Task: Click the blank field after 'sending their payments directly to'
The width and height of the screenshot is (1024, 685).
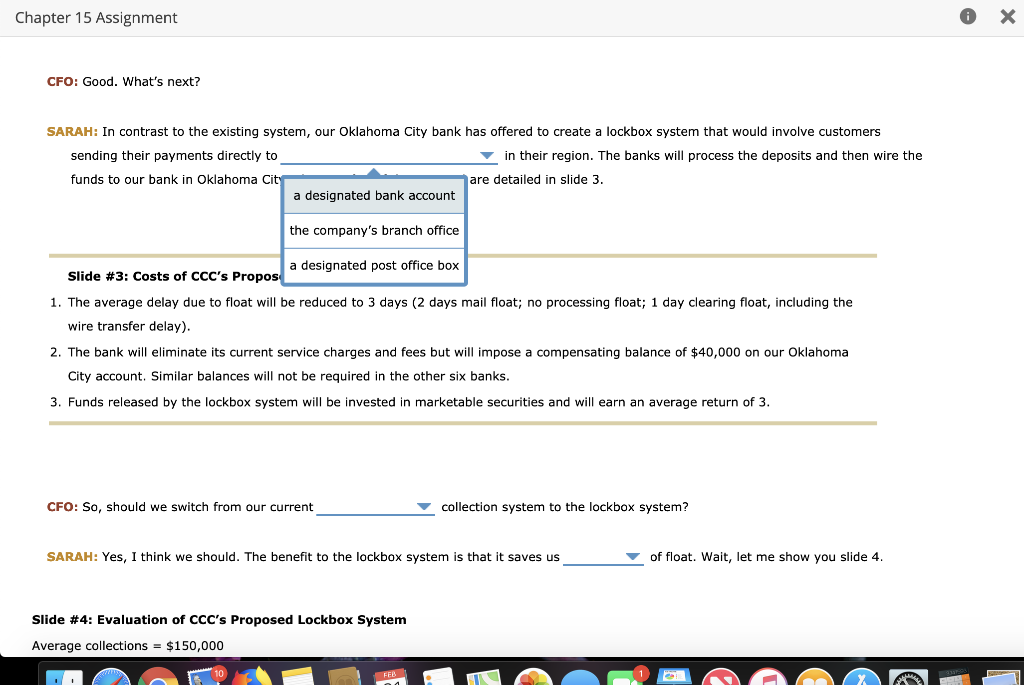Action: (380, 155)
